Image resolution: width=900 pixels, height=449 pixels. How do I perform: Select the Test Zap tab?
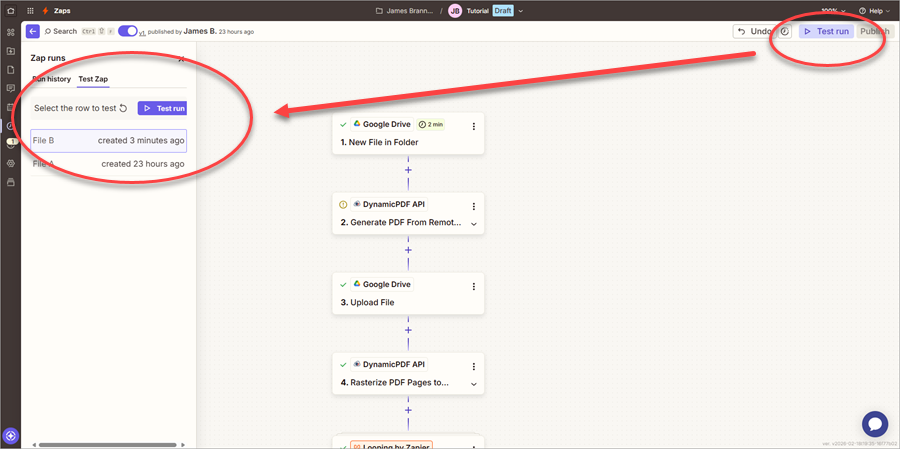(x=93, y=79)
